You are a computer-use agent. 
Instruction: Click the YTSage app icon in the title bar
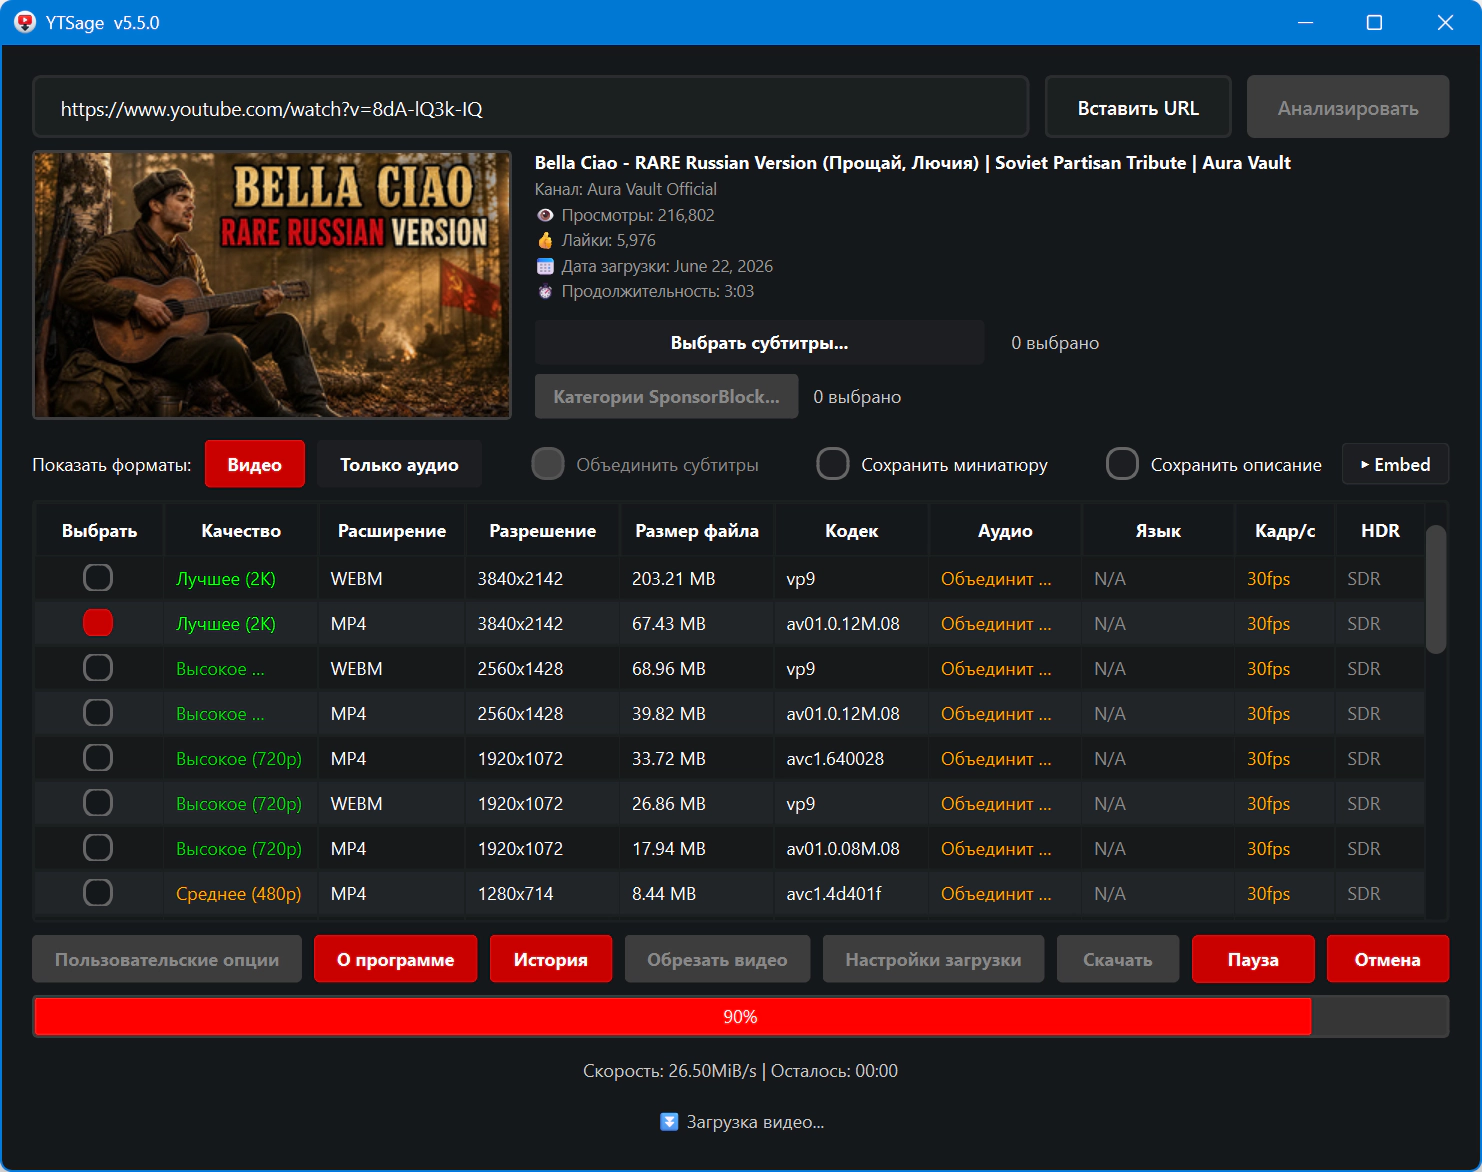coord(25,22)
